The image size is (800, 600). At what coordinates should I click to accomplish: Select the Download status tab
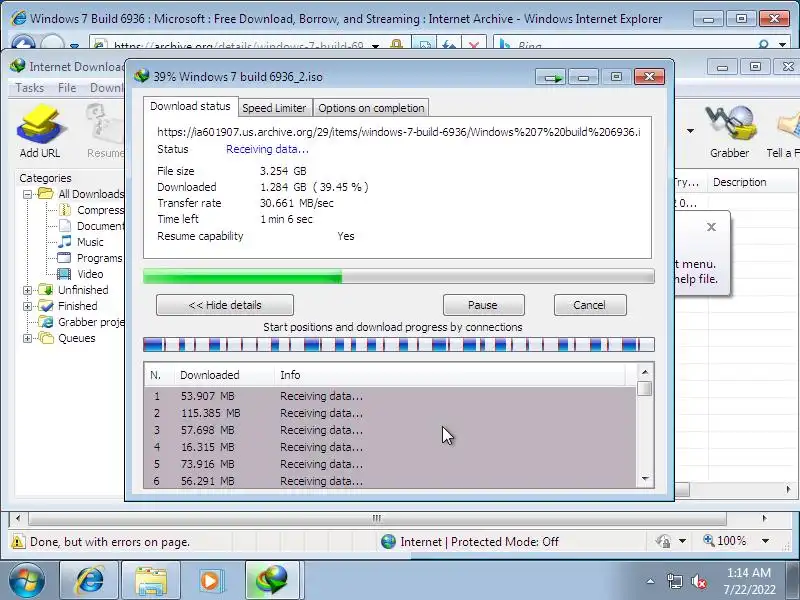(x=190, y=106)
